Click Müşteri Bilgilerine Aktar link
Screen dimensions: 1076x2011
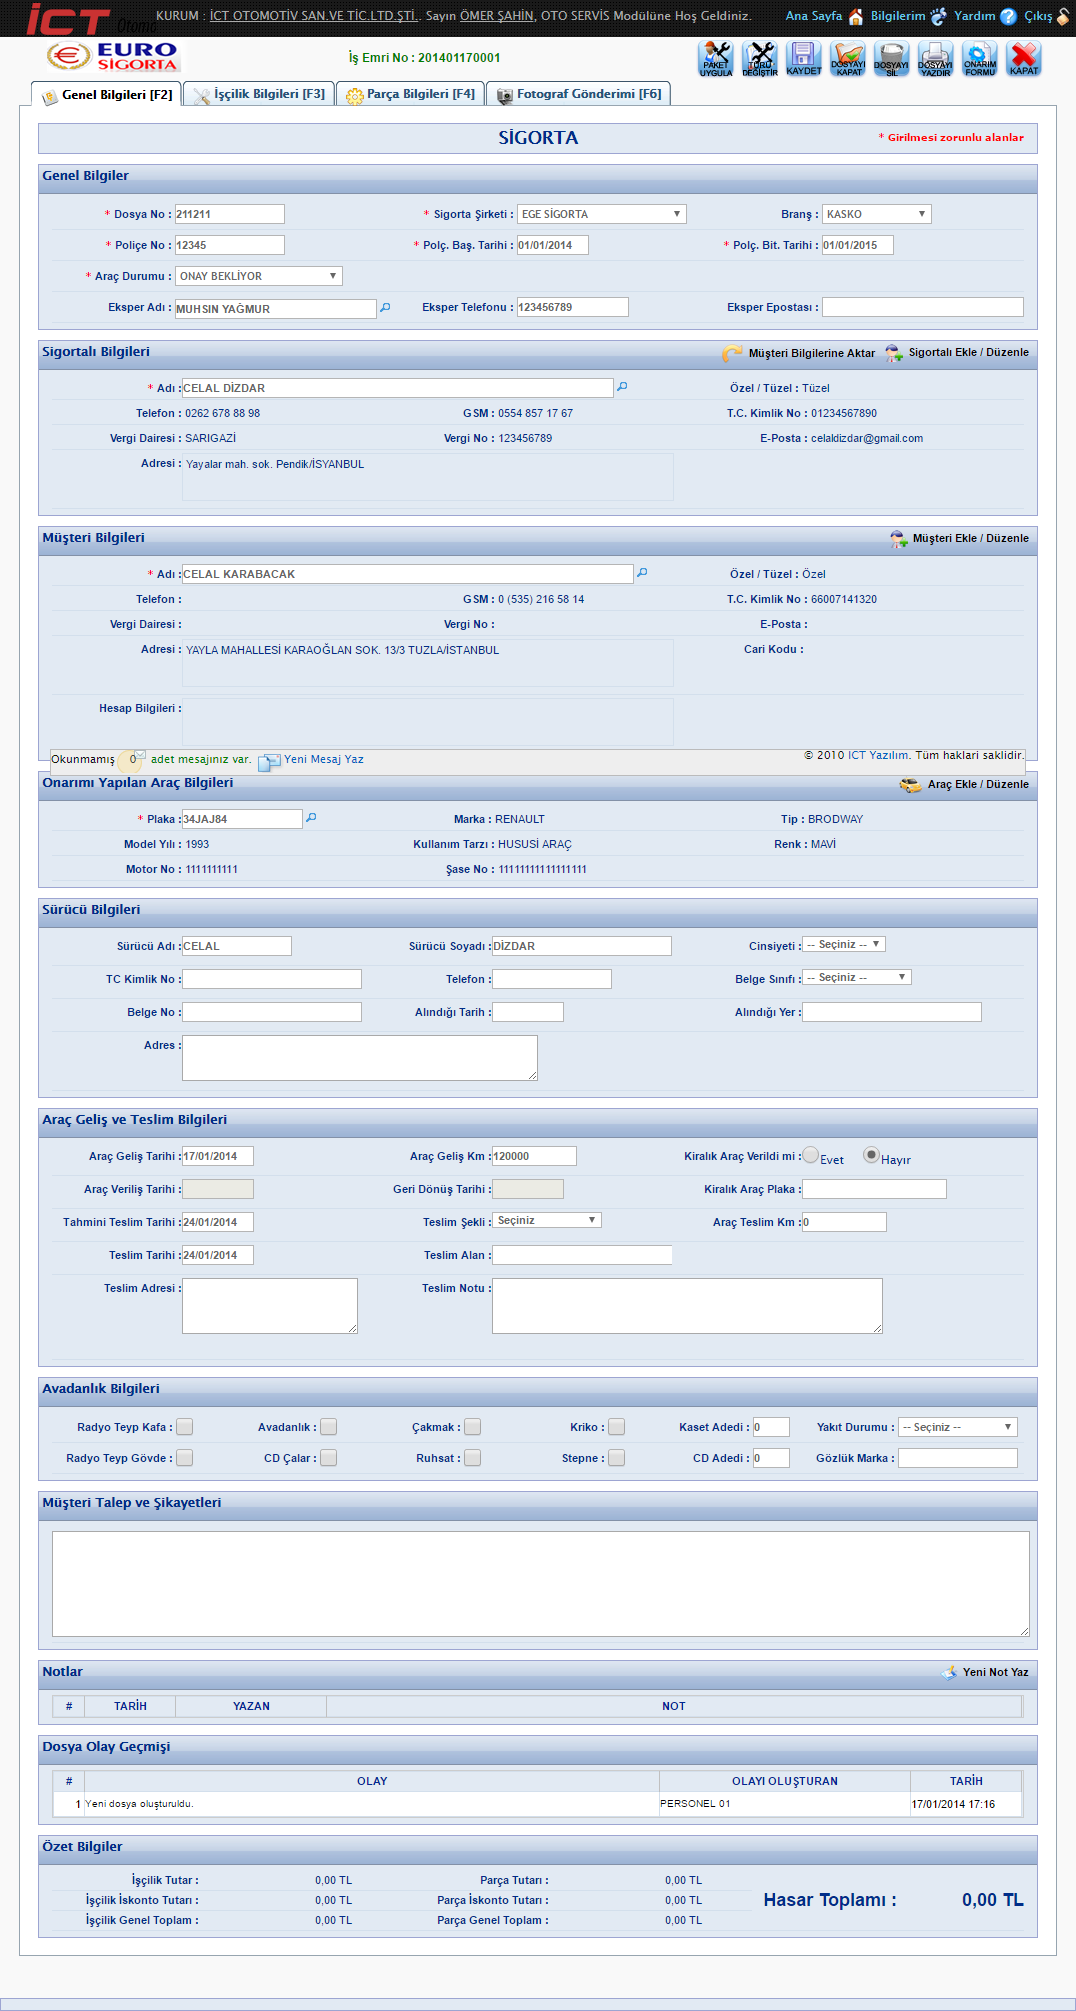click(x=810, y=353)
